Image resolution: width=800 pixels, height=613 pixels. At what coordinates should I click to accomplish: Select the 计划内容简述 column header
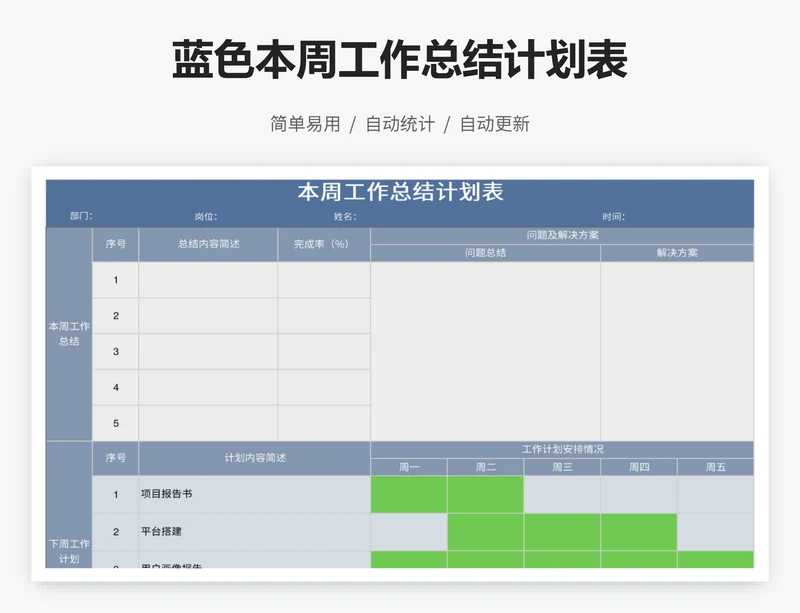click(x=255, y=458)
